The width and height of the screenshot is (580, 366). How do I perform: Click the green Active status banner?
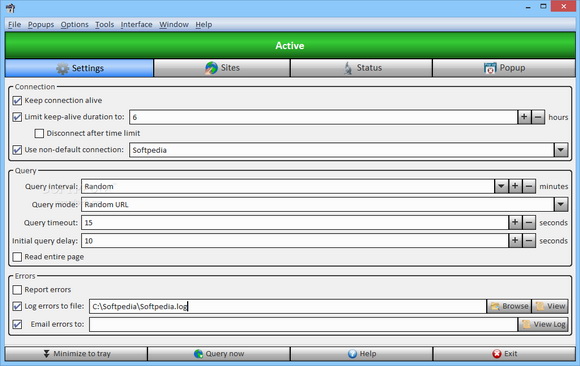coord(290,46)
